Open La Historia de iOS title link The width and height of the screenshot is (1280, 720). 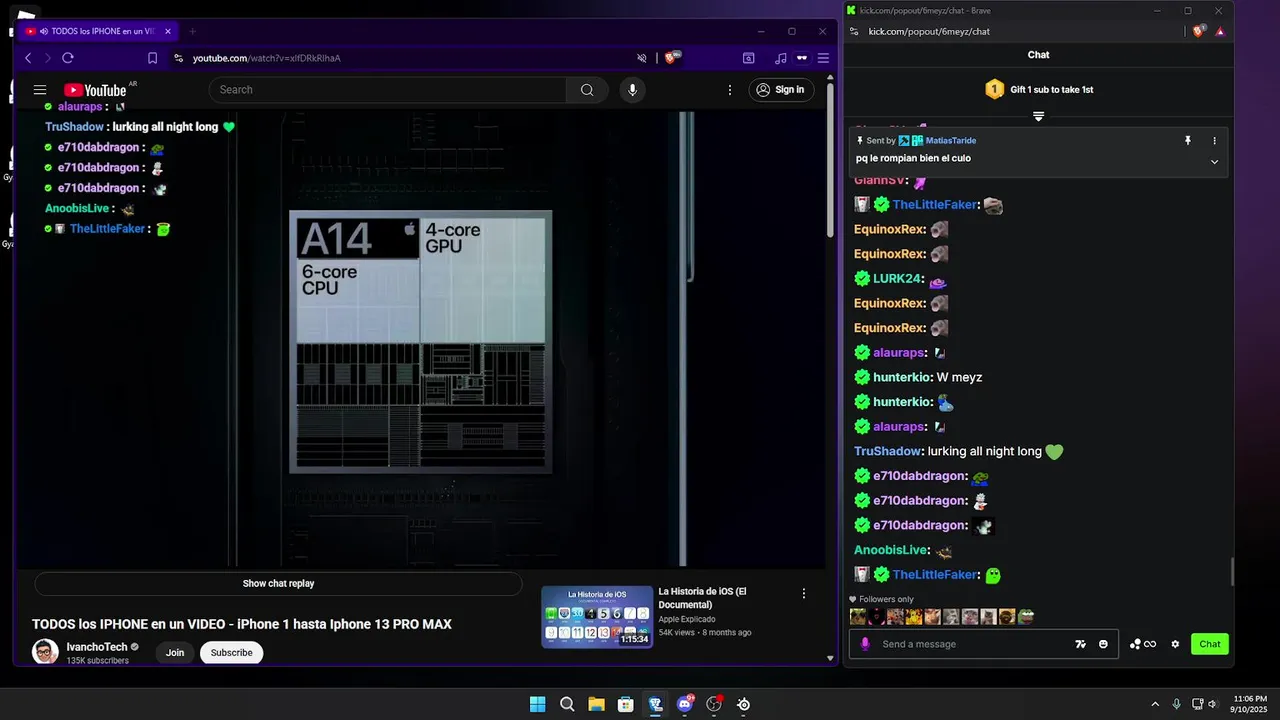click(702, 598)
